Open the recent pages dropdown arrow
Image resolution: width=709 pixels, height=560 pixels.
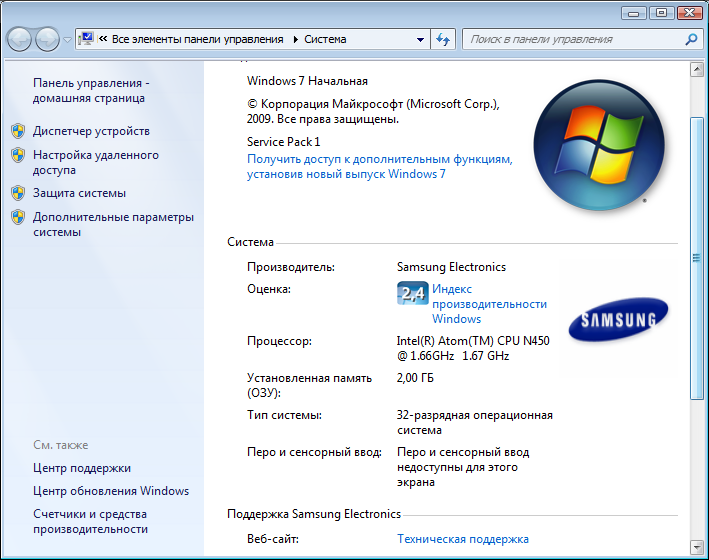pos(67,40)
